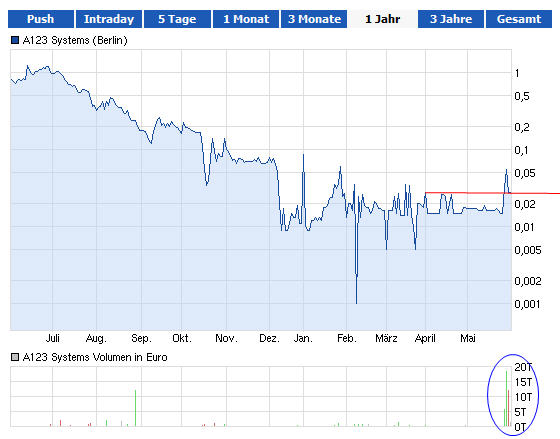Switch to 3 Monate view
This screenshot has width=560, height=439.
pos(314,19)
